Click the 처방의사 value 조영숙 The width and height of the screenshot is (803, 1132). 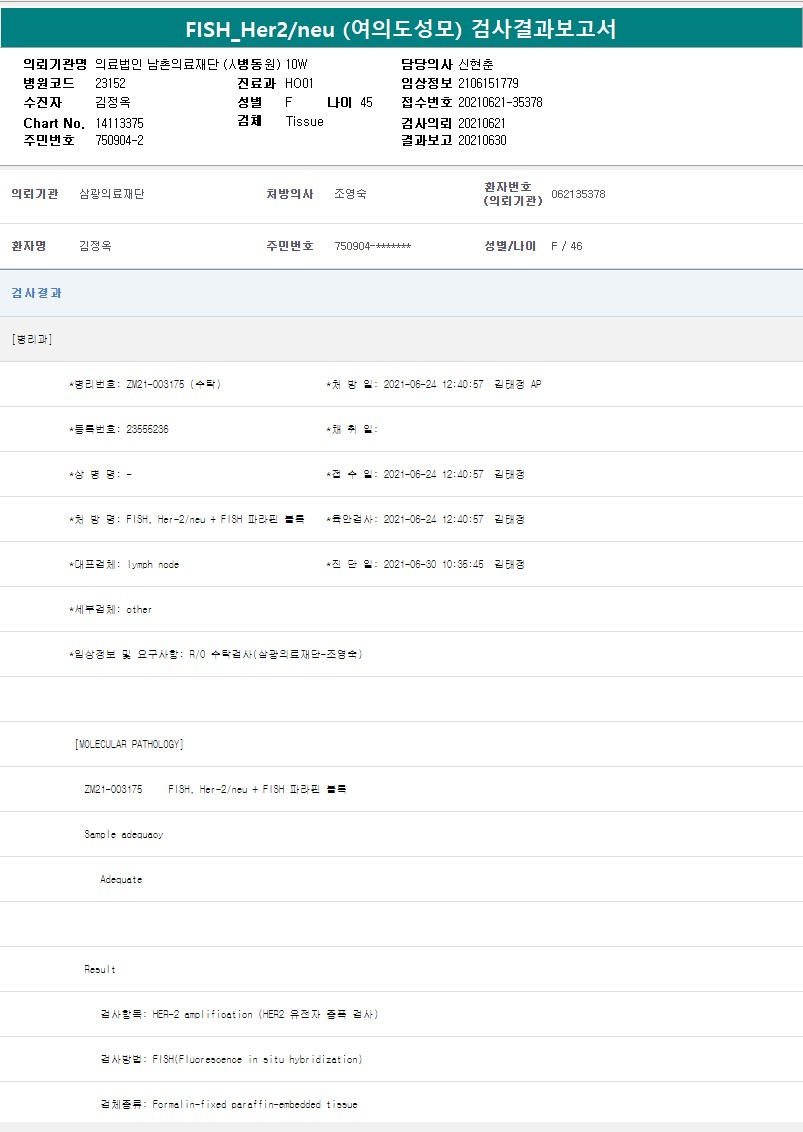tap(350, 194)
